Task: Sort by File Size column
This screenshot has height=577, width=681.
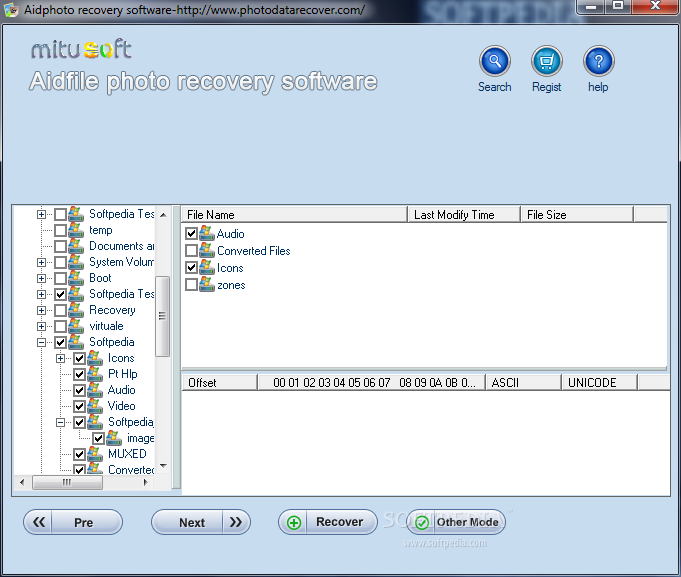Action: pyautogui.click(x=577, y=214)
